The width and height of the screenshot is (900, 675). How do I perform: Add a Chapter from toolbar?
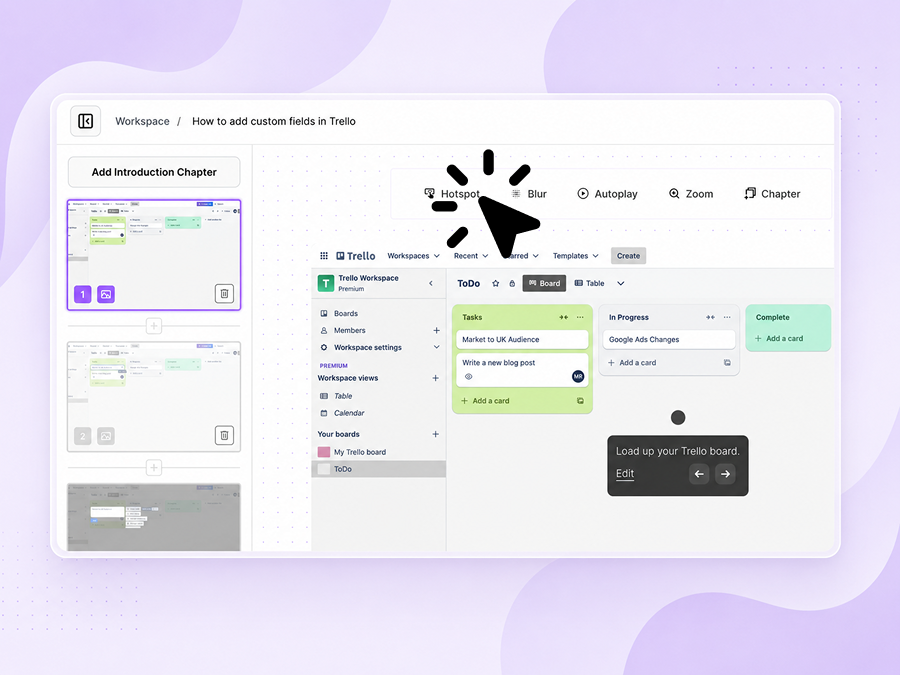772,194
